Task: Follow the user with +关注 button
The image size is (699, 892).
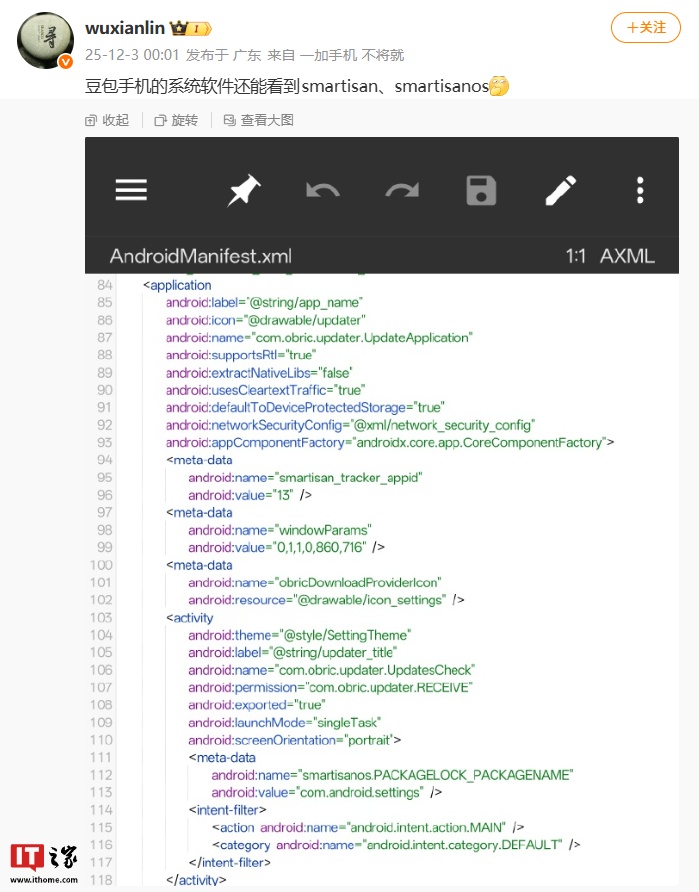Action: click(x=646, y=28)
